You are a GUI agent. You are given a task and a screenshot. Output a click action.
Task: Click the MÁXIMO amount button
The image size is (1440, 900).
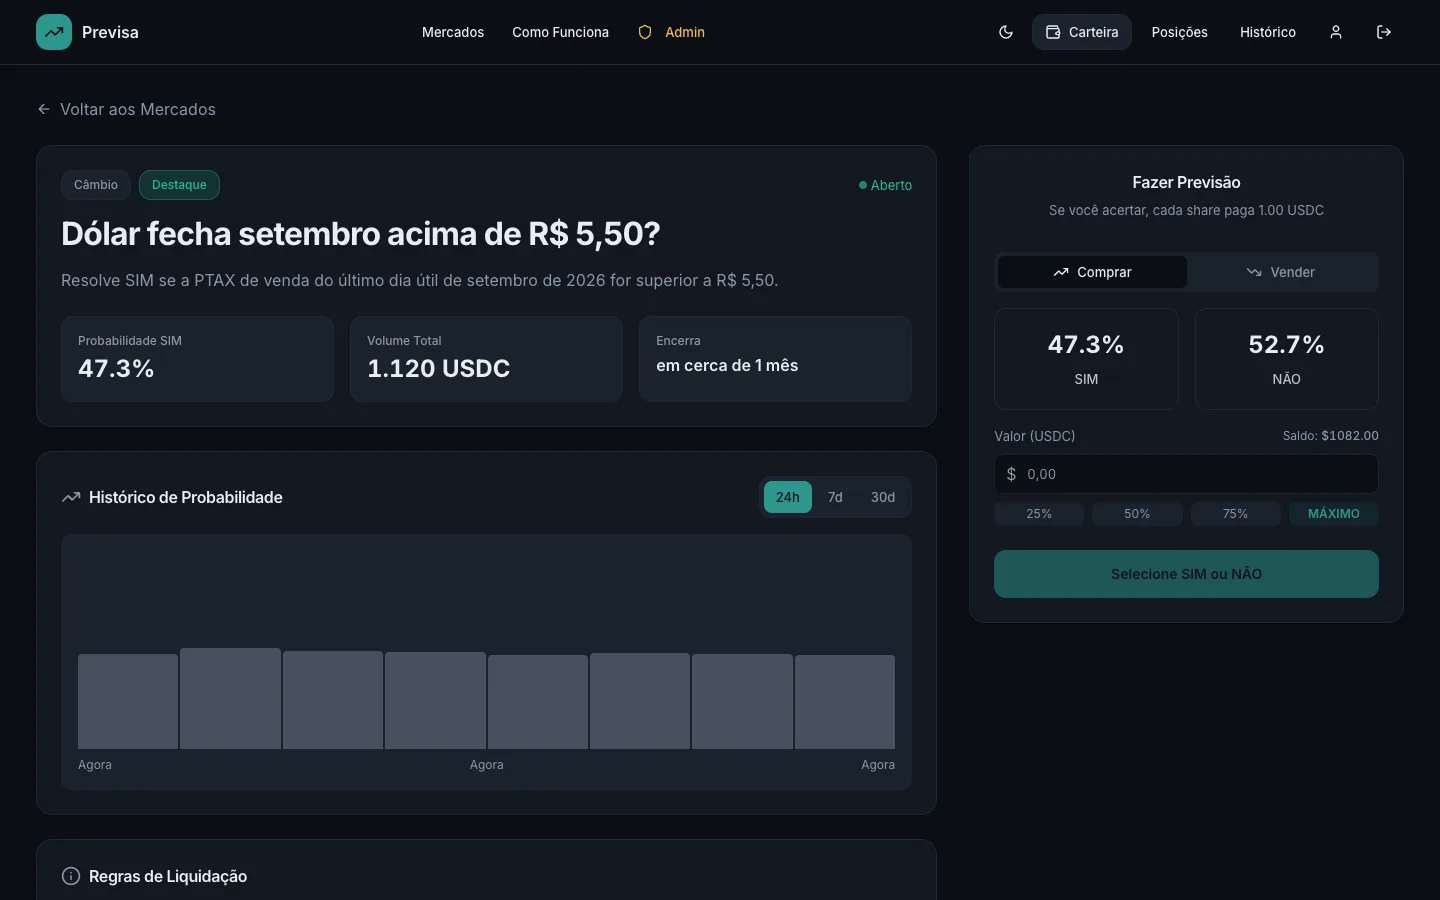(1334, 514)
